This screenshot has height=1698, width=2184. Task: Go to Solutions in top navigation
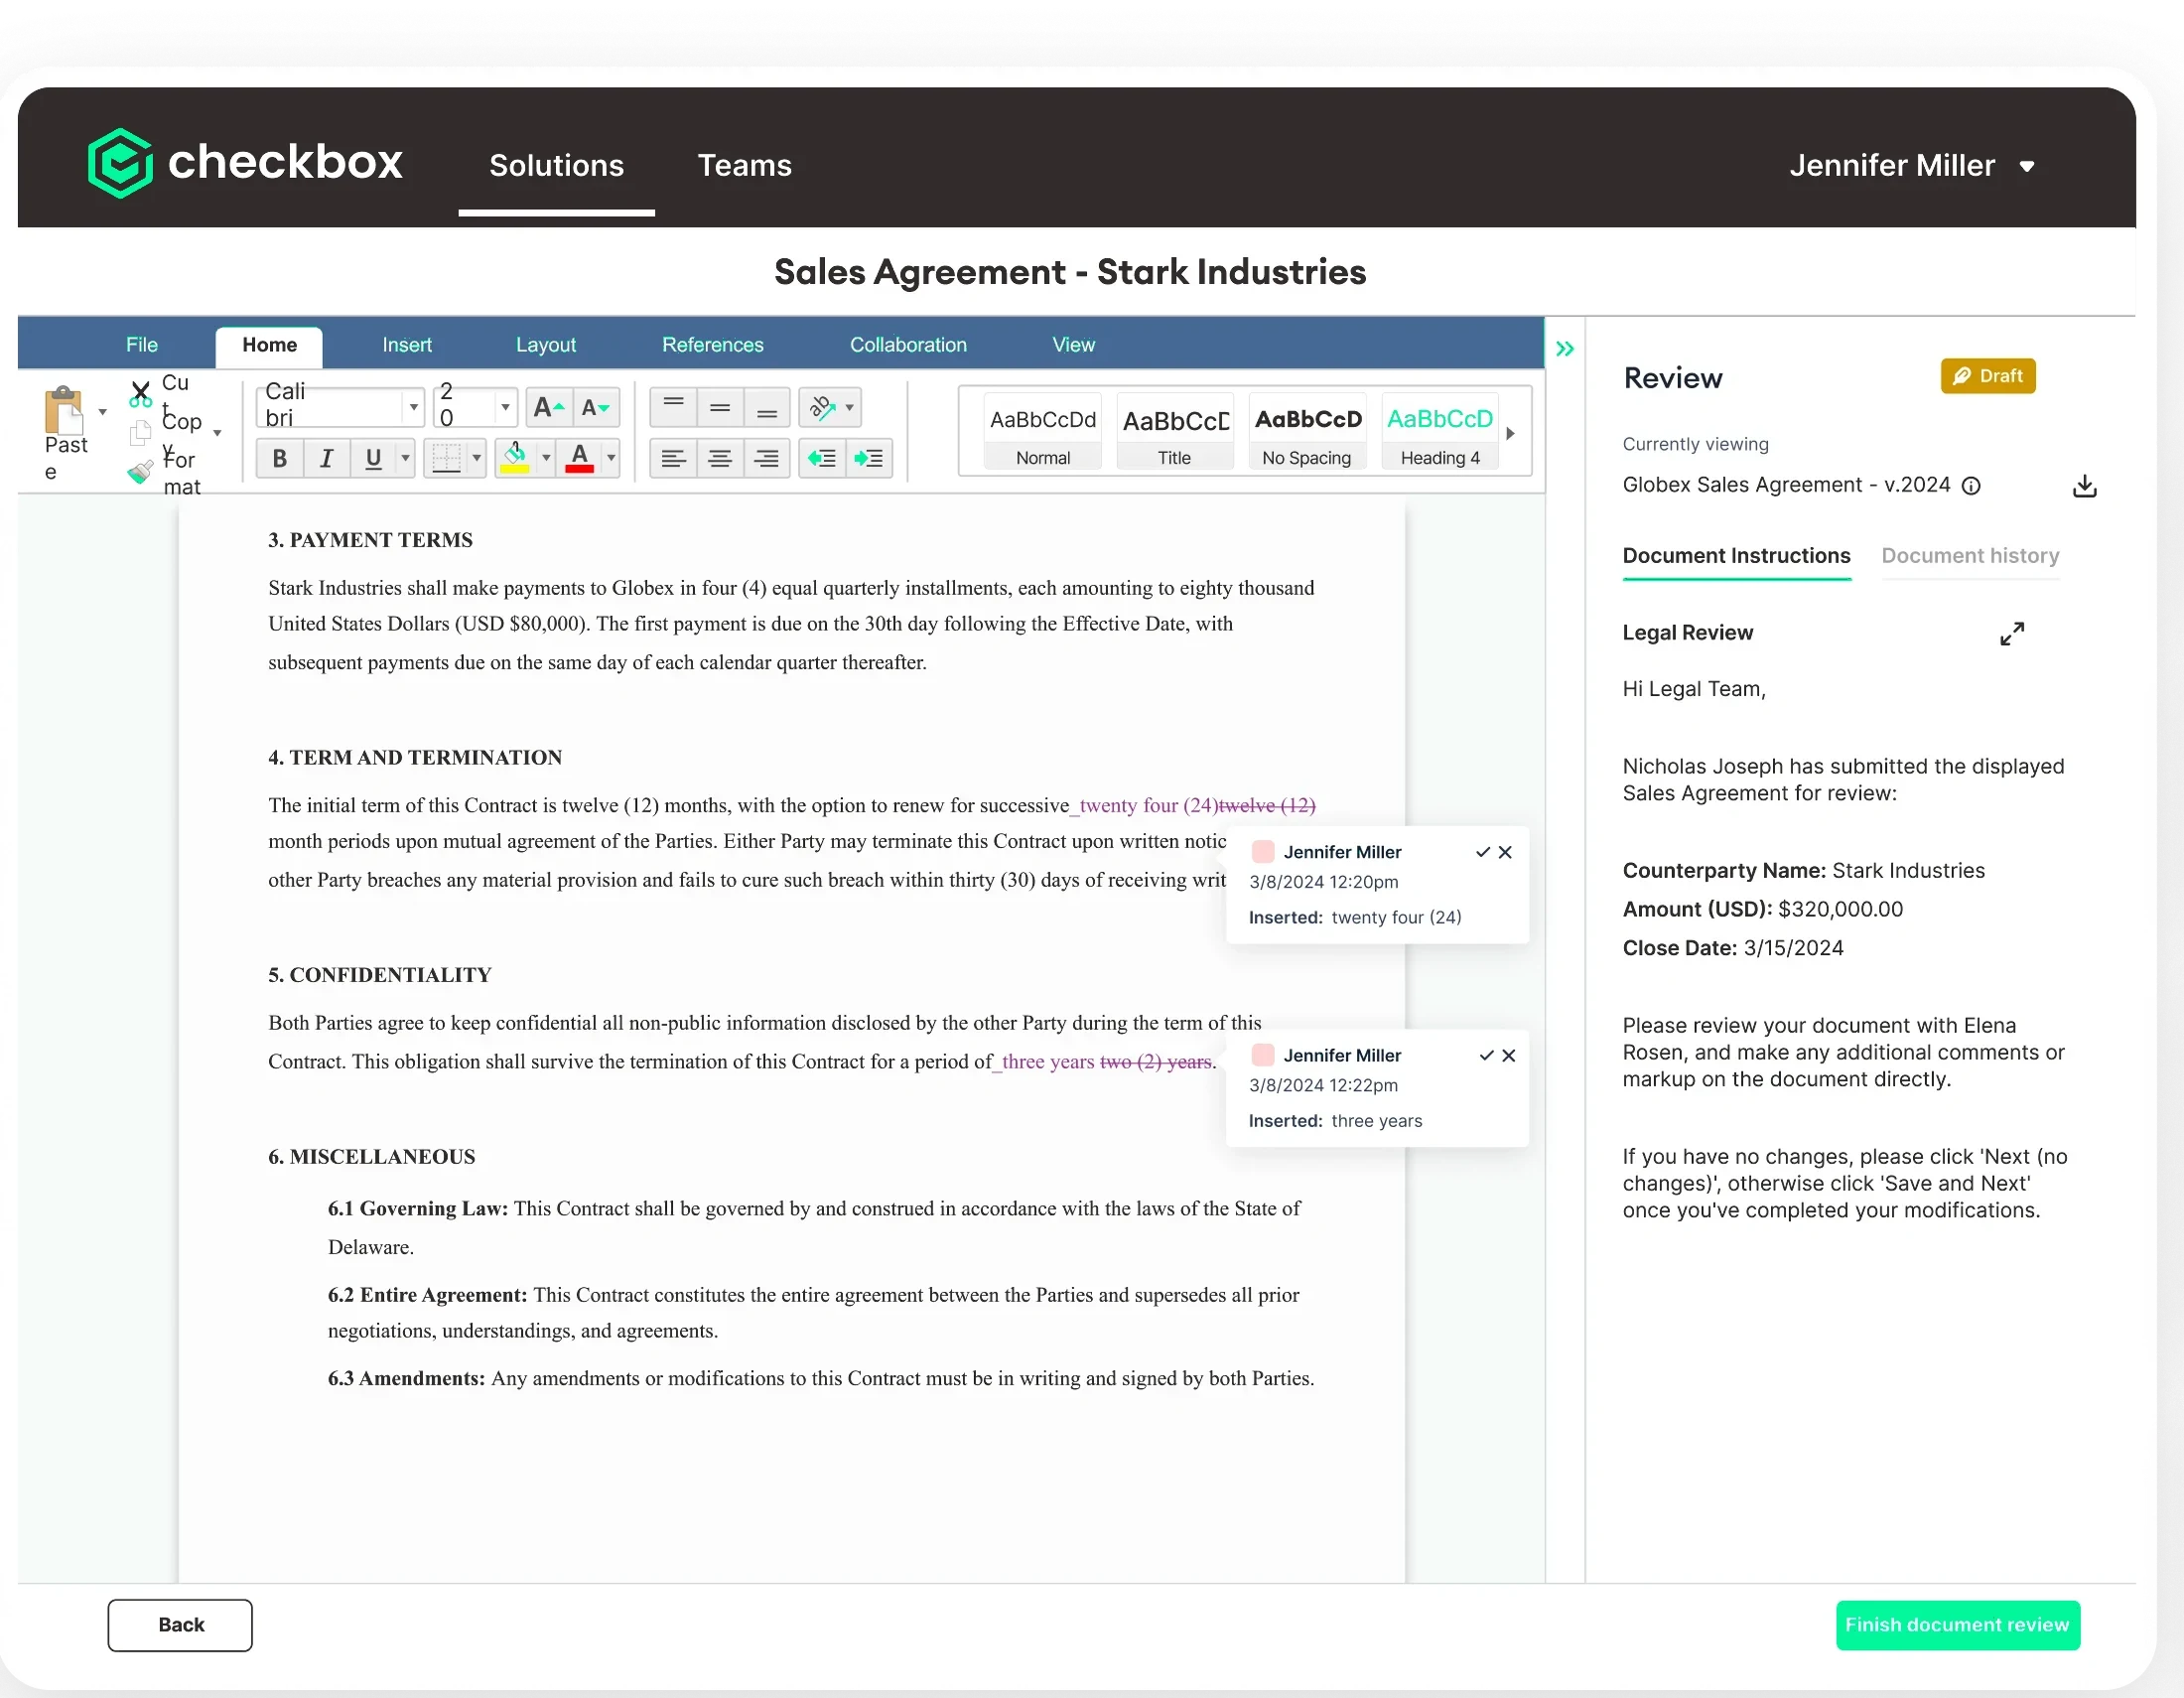pyautogui.click(x=556, y=165)
